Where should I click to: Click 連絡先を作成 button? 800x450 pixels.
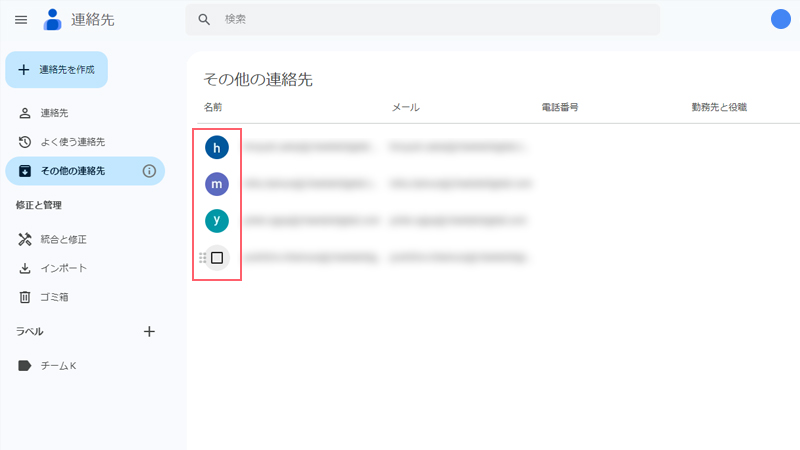click(x=57, y=69)
